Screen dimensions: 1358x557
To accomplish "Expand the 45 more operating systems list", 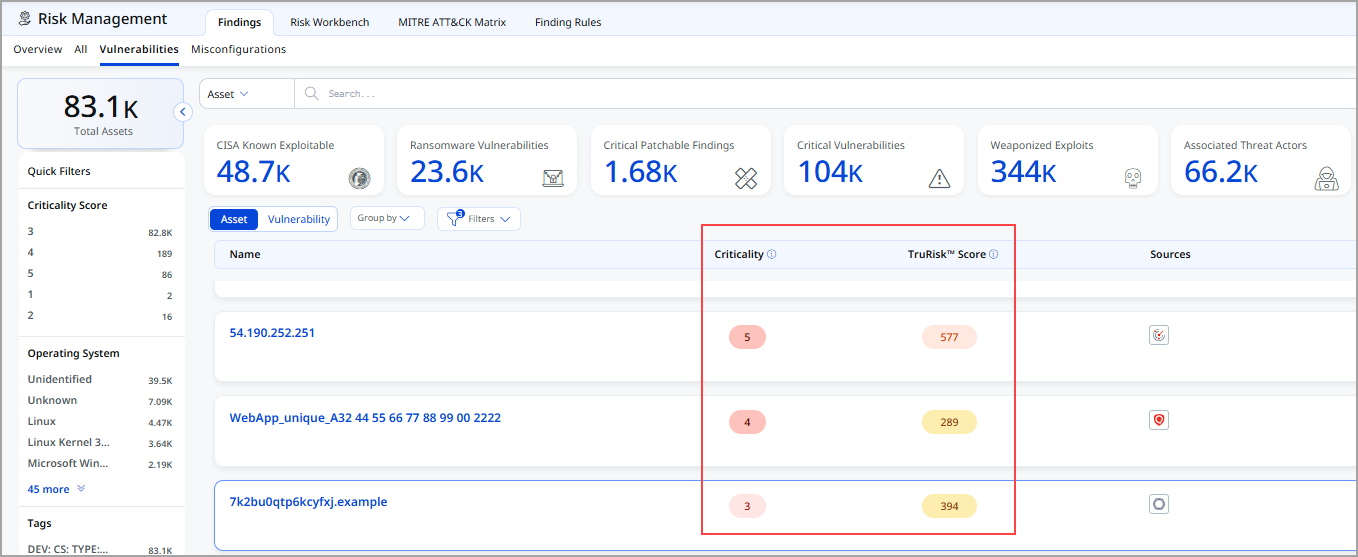I will pos(56,490).
